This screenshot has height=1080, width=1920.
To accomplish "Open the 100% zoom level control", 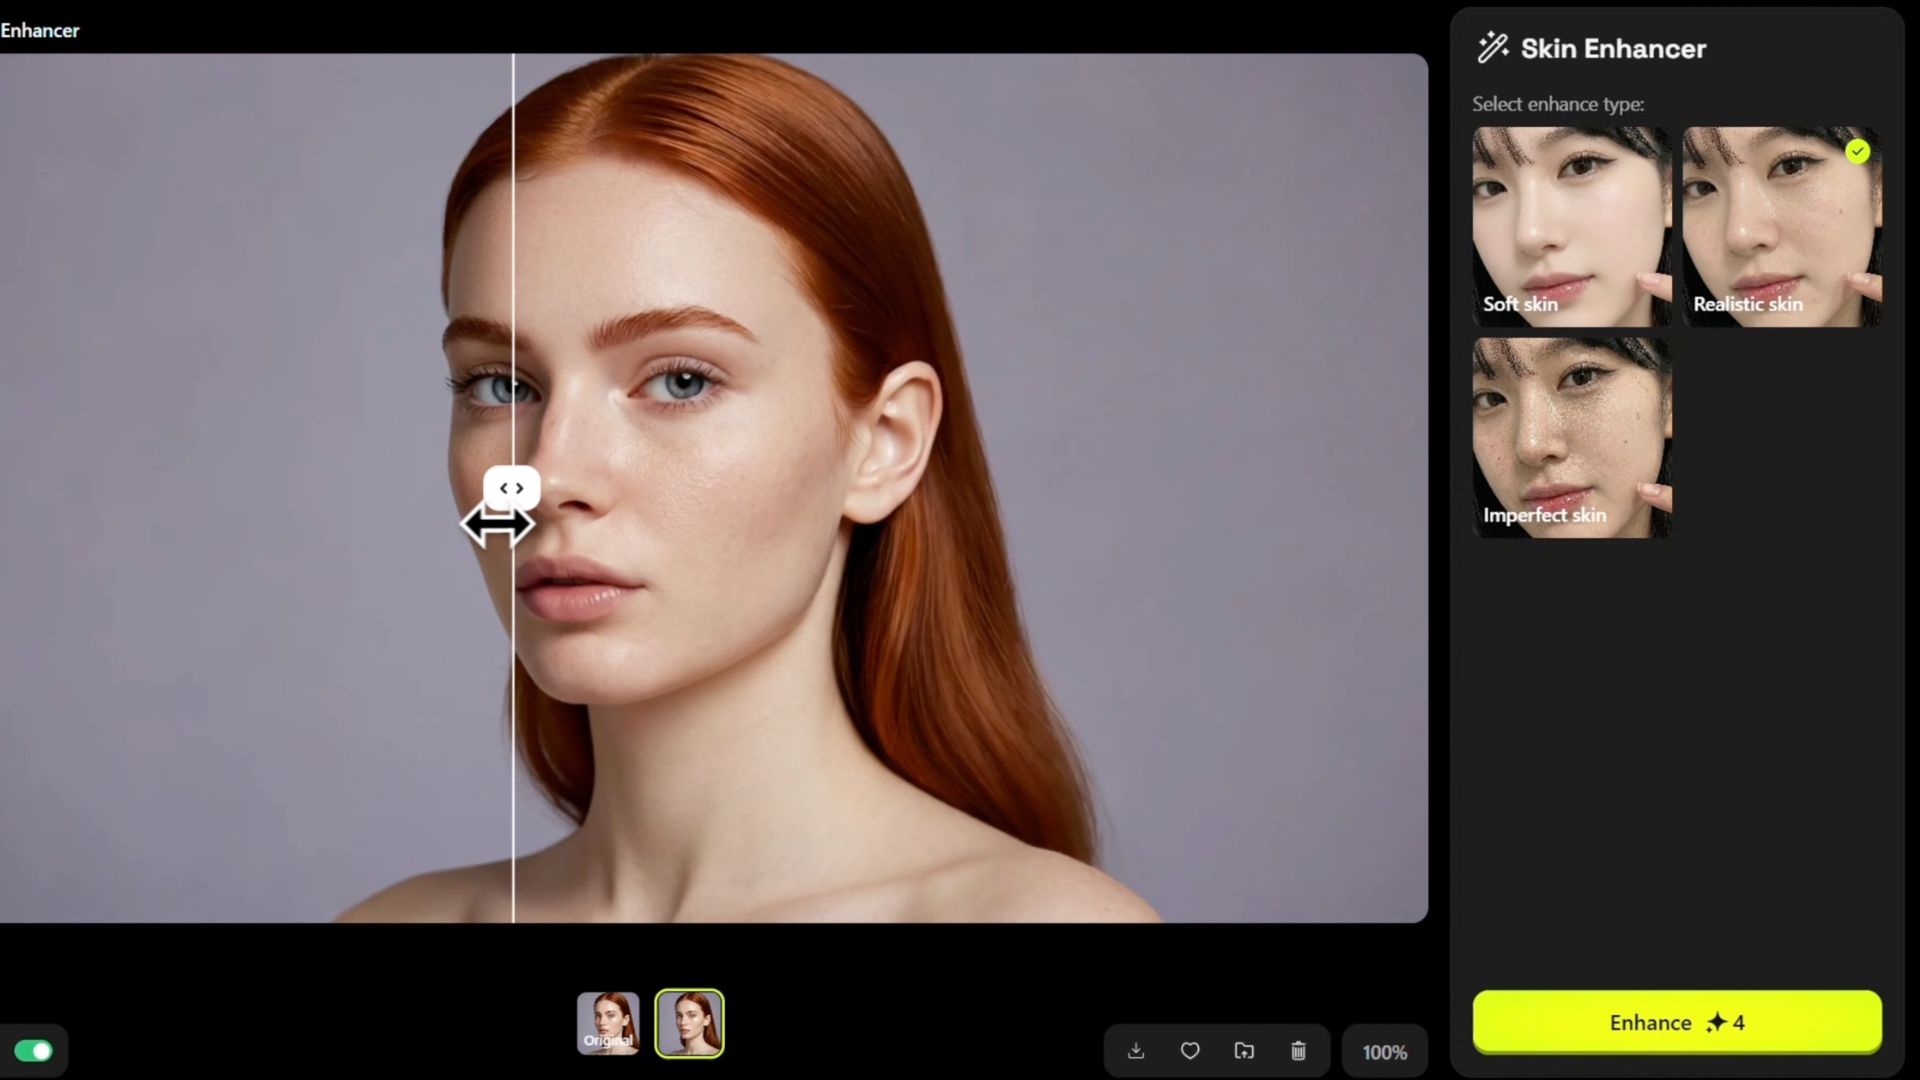I will [x=1384, y=1052].
